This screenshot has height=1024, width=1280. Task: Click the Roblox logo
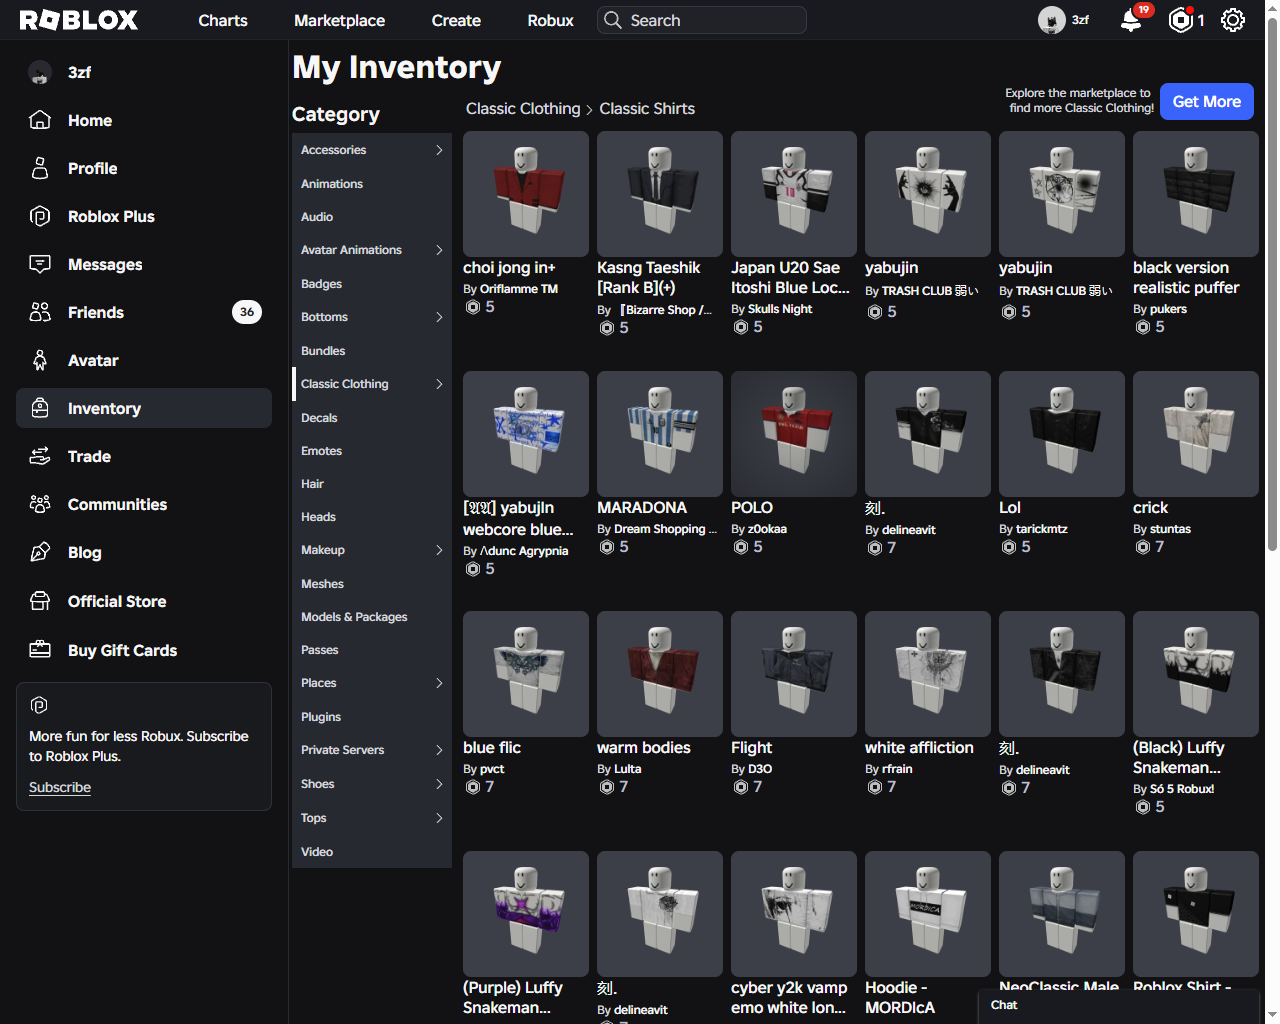coord(79,20)
